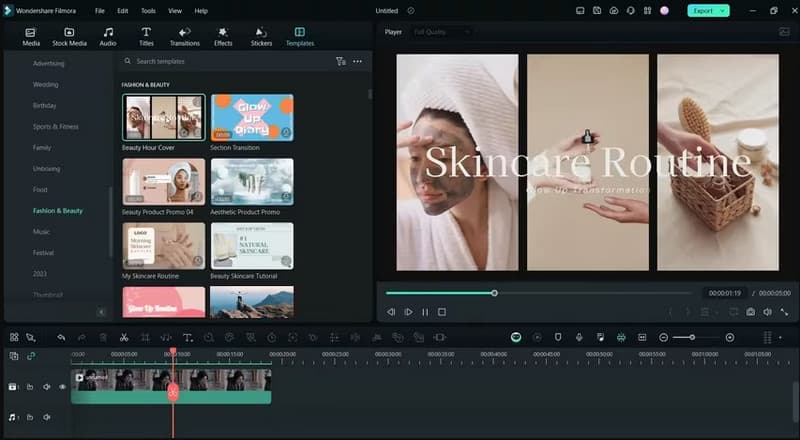The width and height of the screenshot is (800, 440).
Task: Select the Unboxing category
Action: (x=46, y=168)
